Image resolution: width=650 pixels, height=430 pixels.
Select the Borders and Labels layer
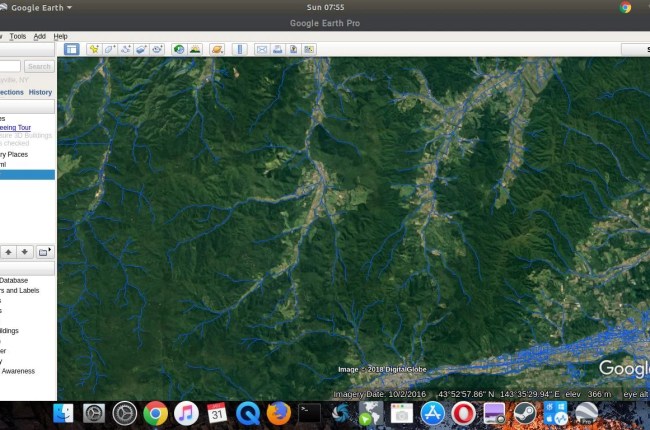point(19,290)
